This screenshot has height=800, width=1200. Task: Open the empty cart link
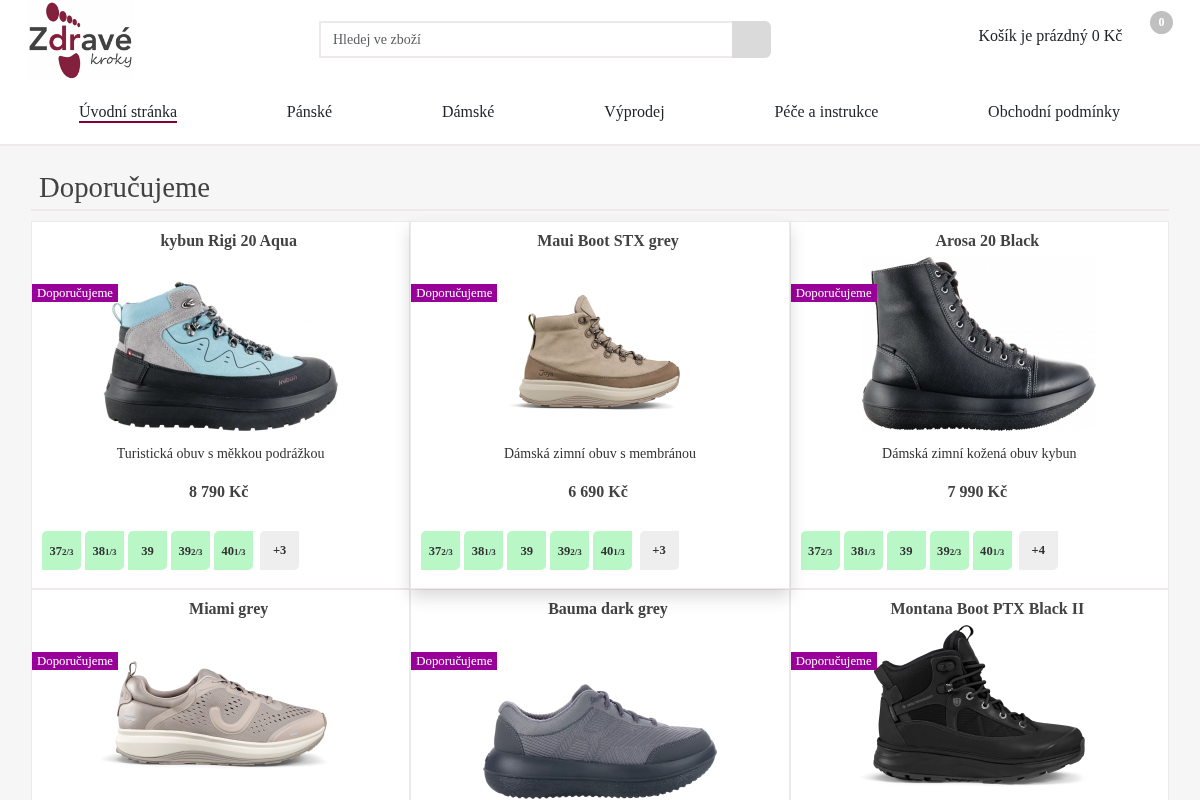coord(1050,36)
